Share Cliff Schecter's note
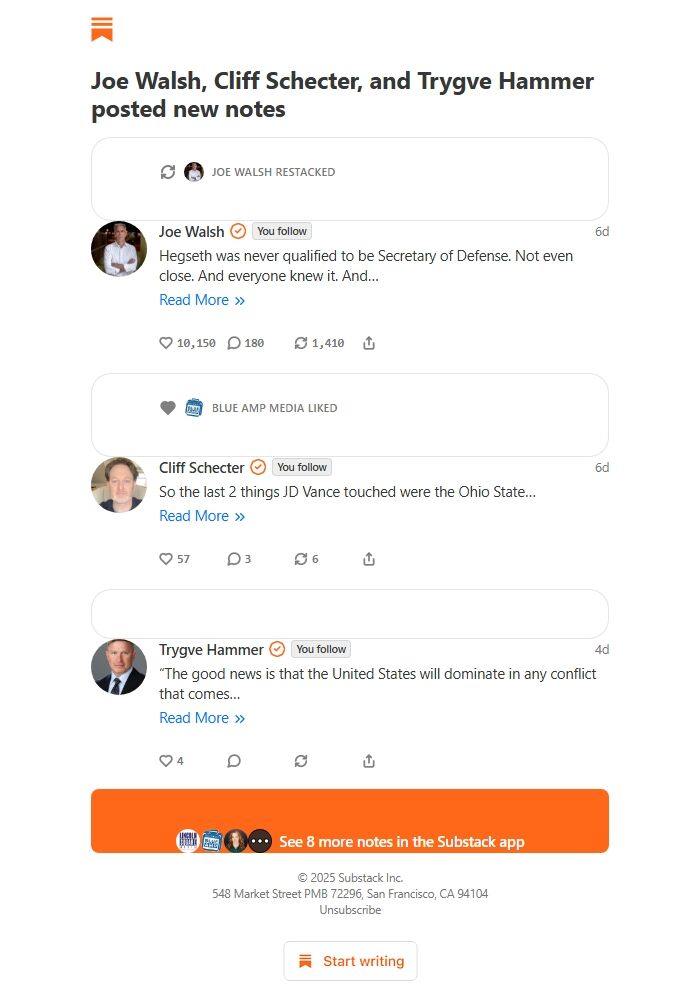Viewport: 700px width, 1007px height. pos(369,559)
